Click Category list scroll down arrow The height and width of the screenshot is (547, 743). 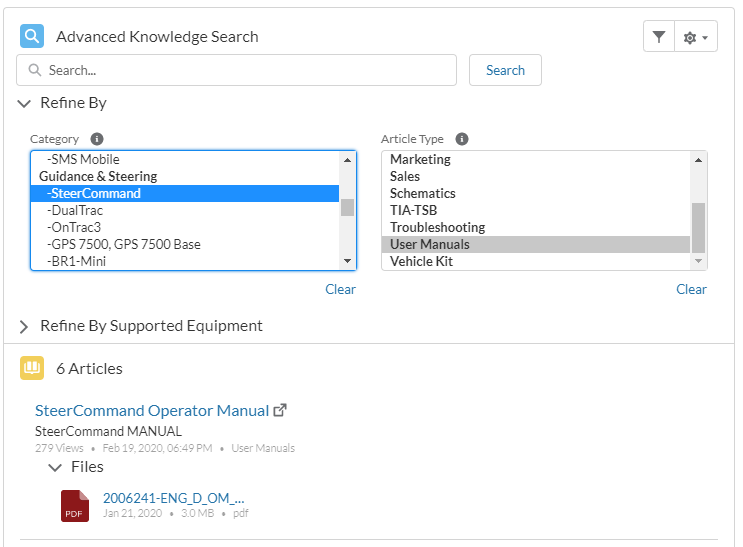[347, 261]
